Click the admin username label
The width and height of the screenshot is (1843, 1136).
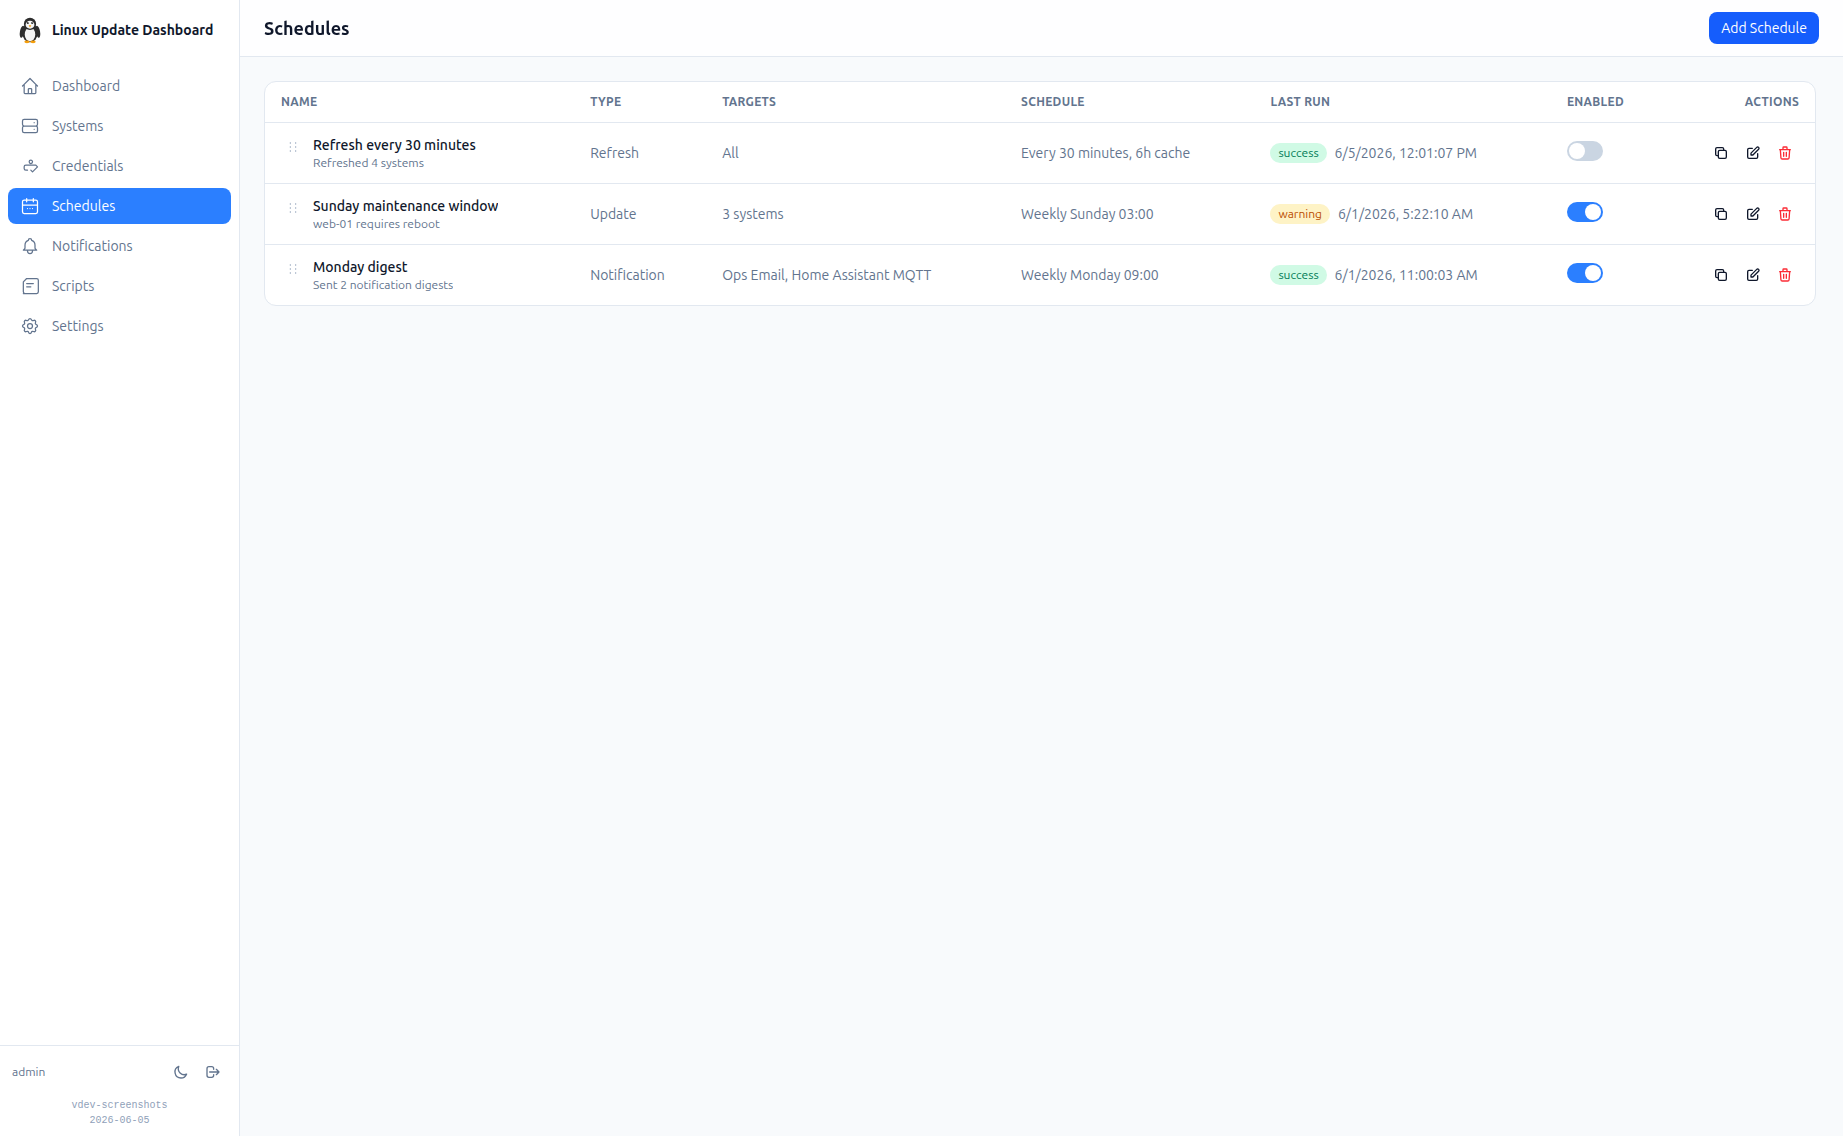pyautogui.click(x=29, y=1072)
